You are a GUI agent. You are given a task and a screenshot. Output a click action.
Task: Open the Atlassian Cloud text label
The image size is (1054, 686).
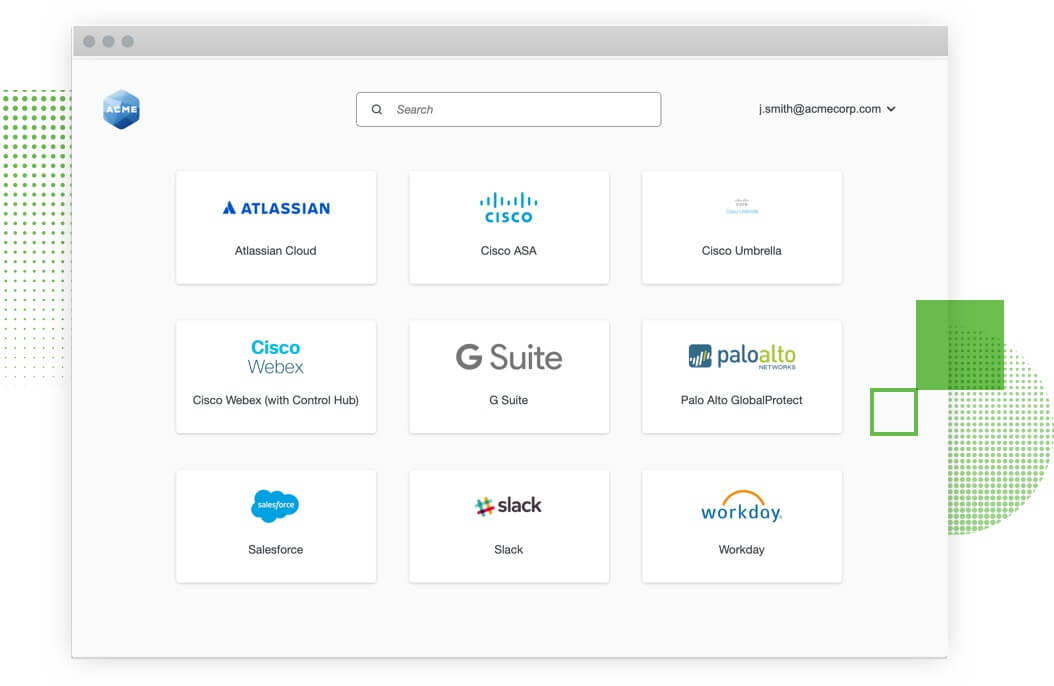pos(275,251)
